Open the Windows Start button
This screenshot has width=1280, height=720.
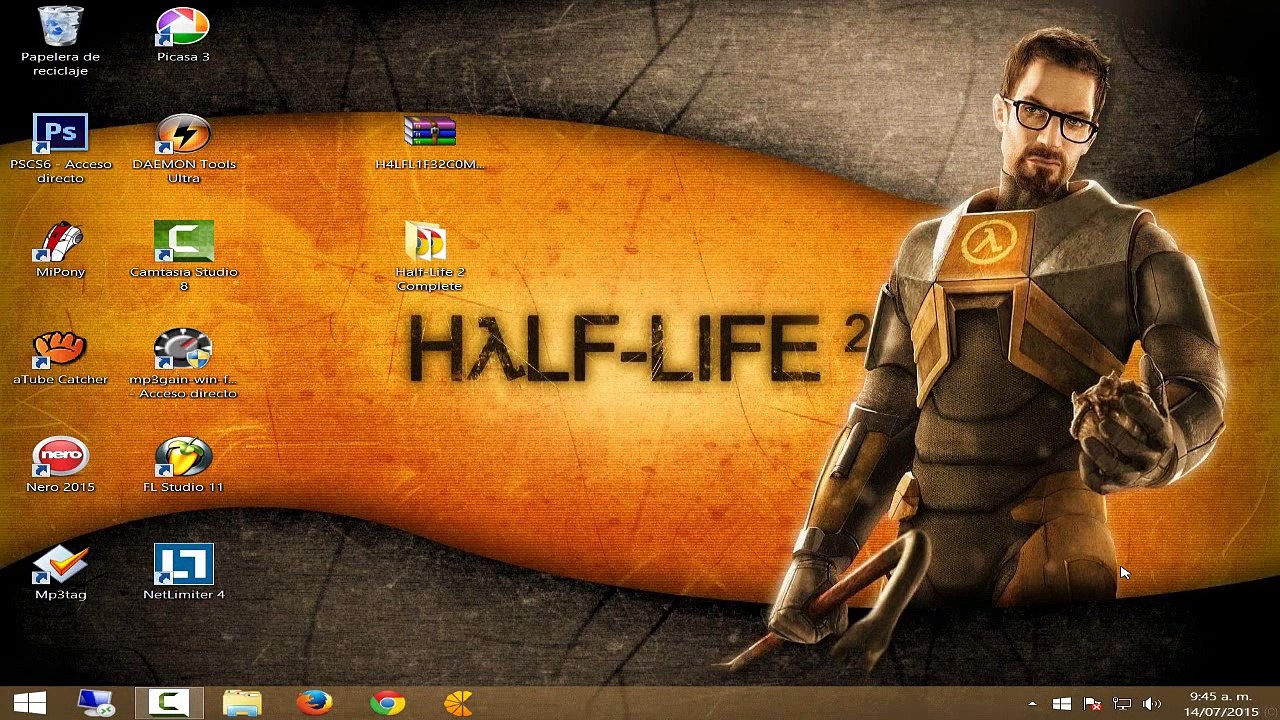(x=29, y=704)
